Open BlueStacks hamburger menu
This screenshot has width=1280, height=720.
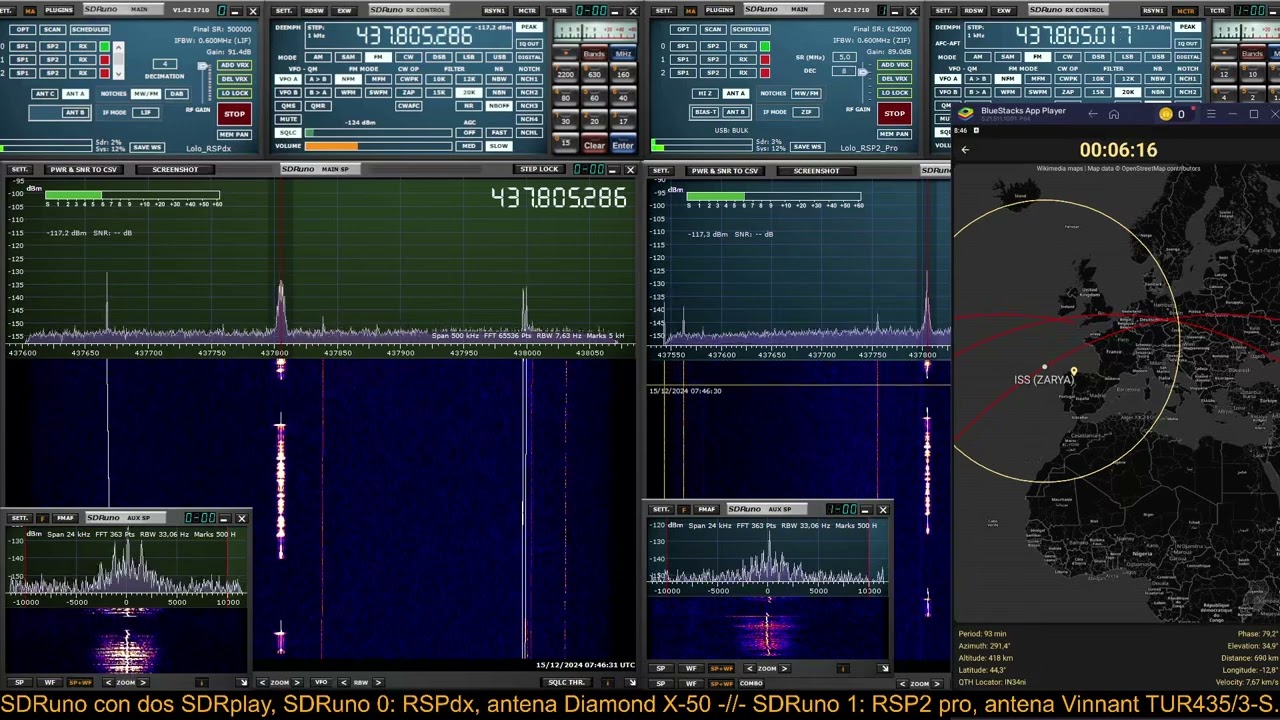1211,113
